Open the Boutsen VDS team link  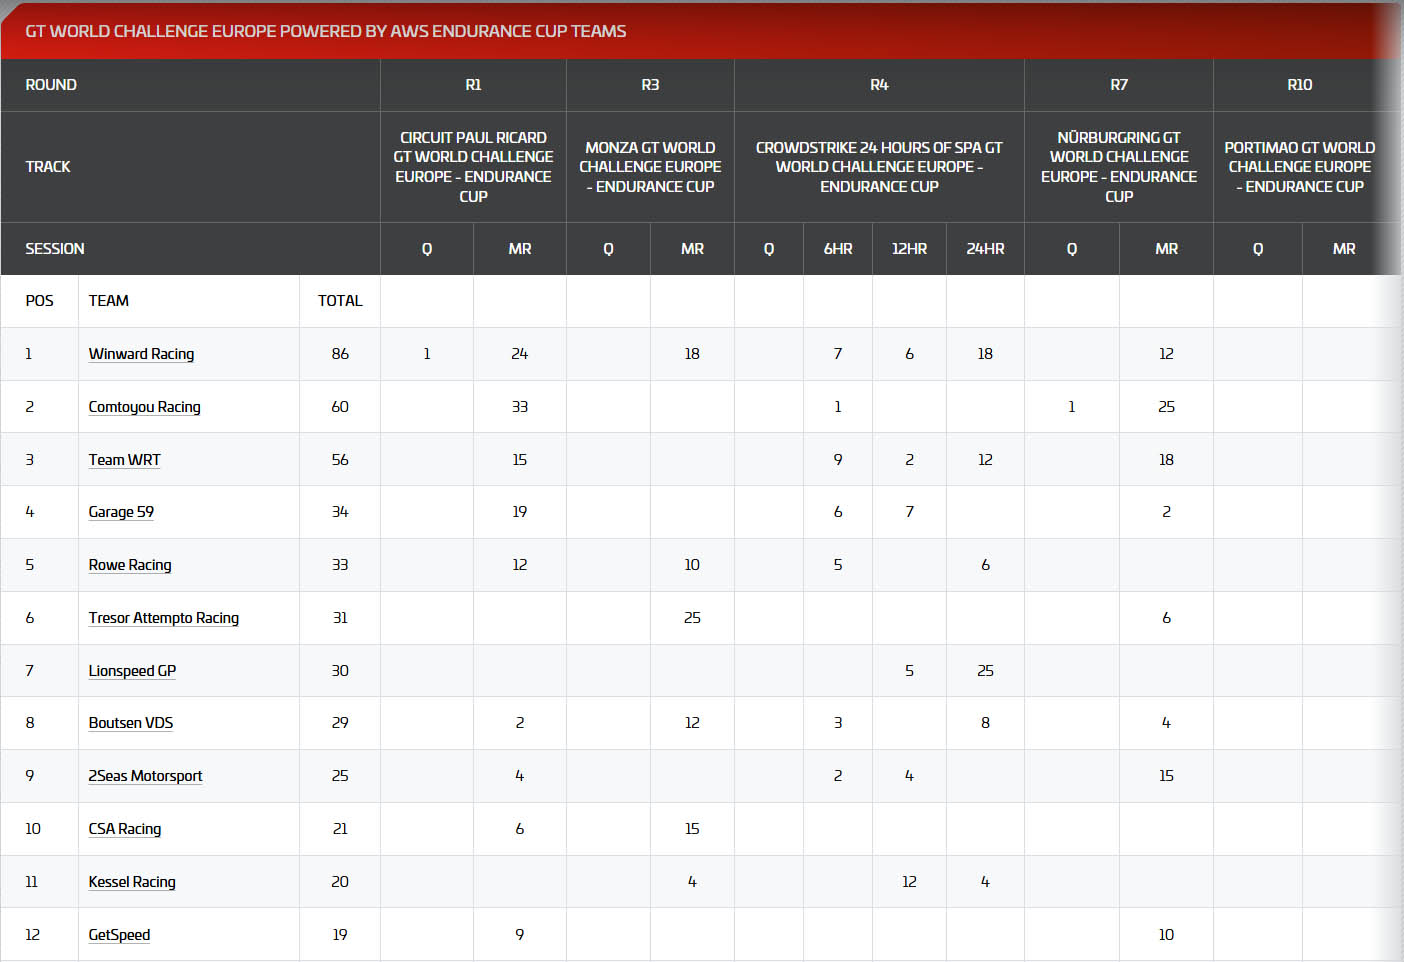pos(130,723)
